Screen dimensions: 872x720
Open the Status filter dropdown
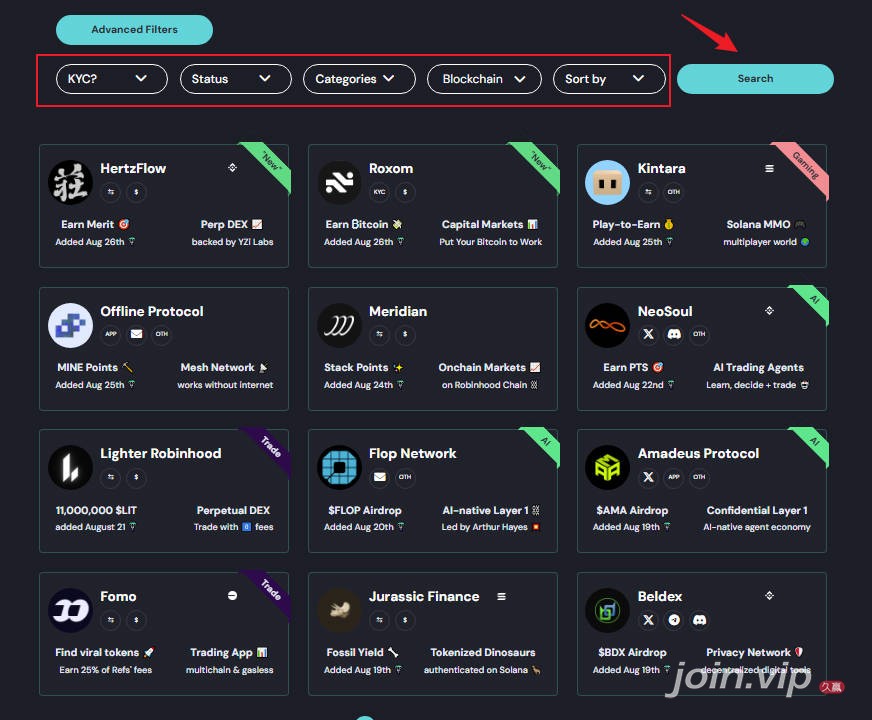pyautogui.click(x=236, y=79)
